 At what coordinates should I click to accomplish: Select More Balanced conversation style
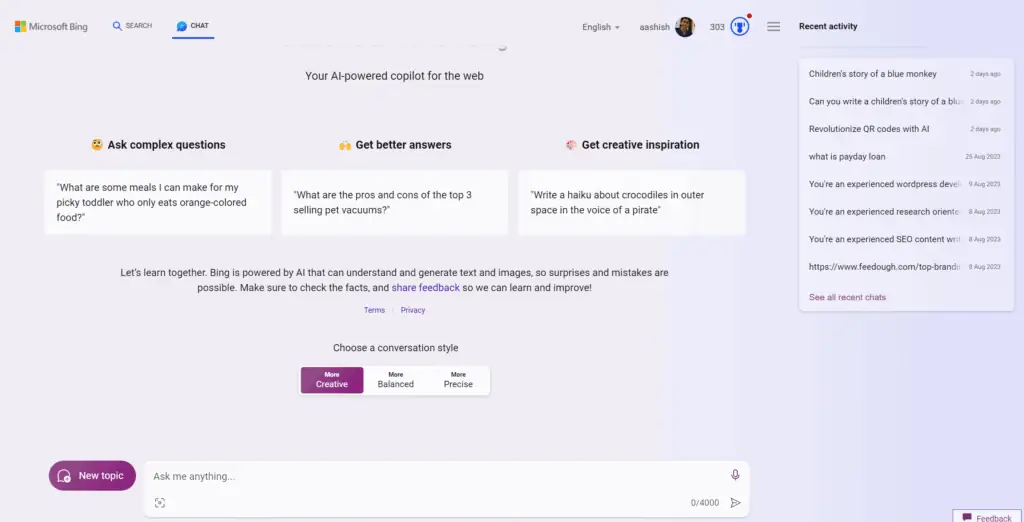click(x=396, y=380)
